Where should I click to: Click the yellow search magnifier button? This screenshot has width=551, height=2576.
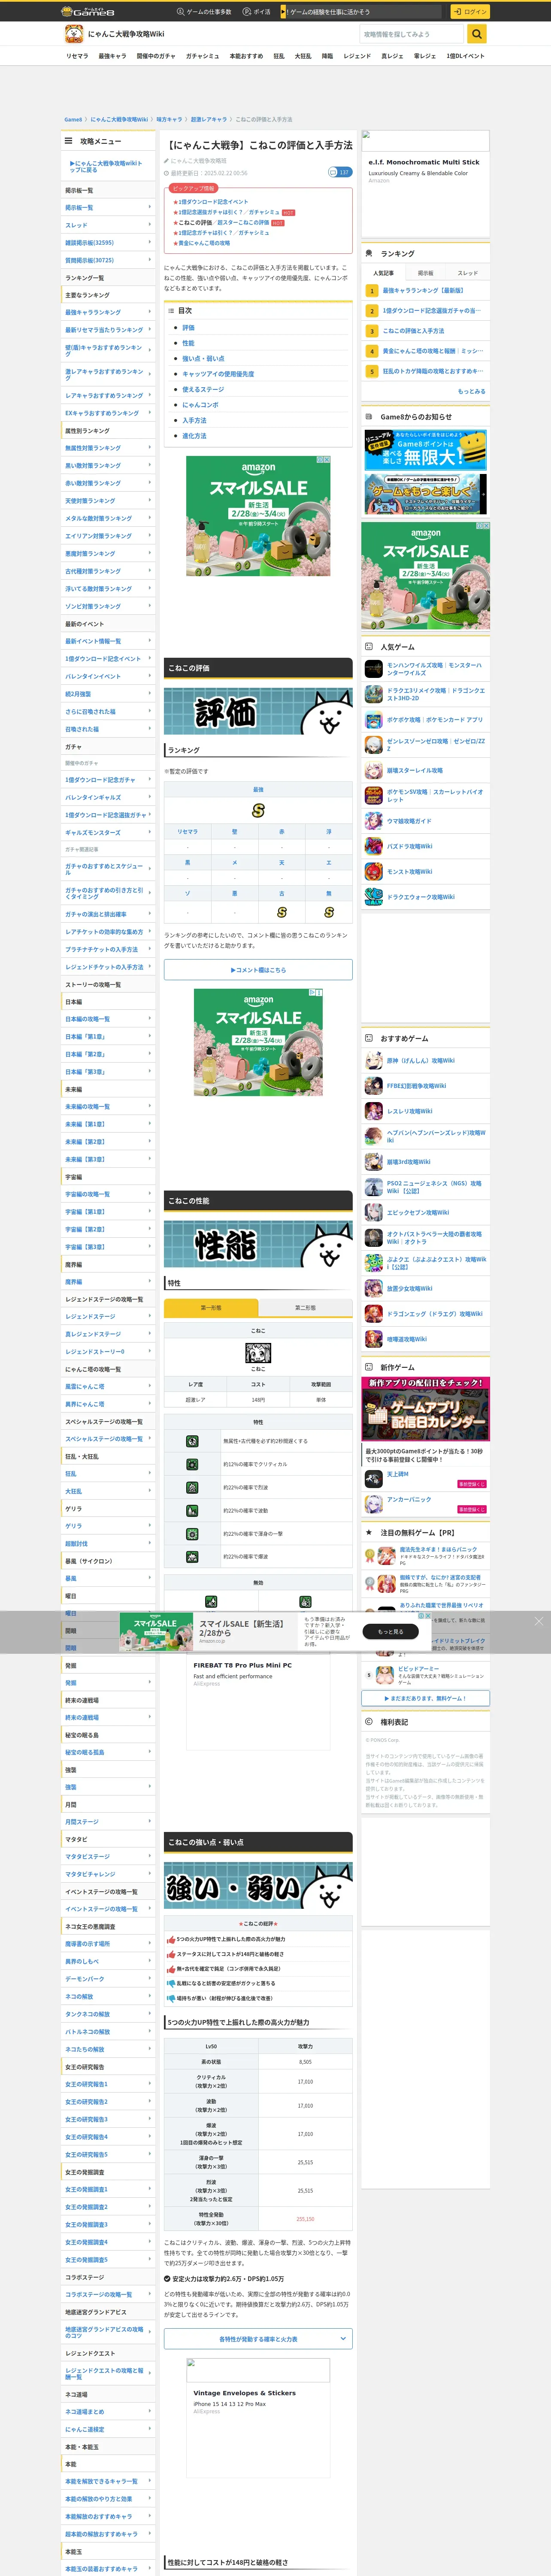(477, 34)
